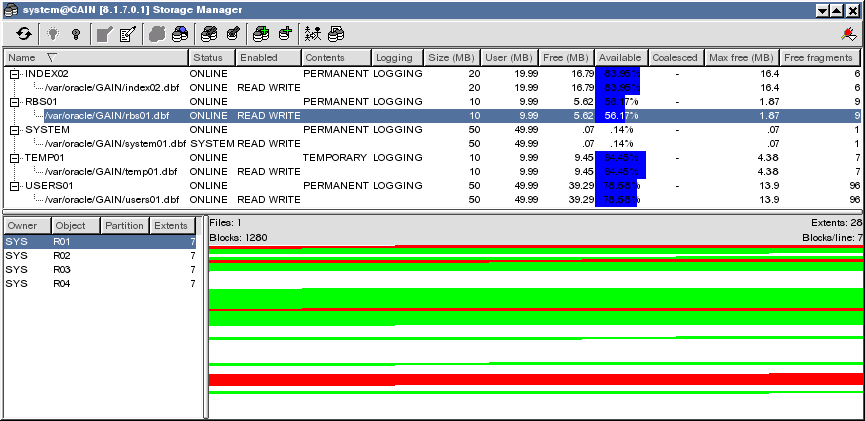Click the edit pencil-and-paper toolbar icon

(x=128, y=34)
